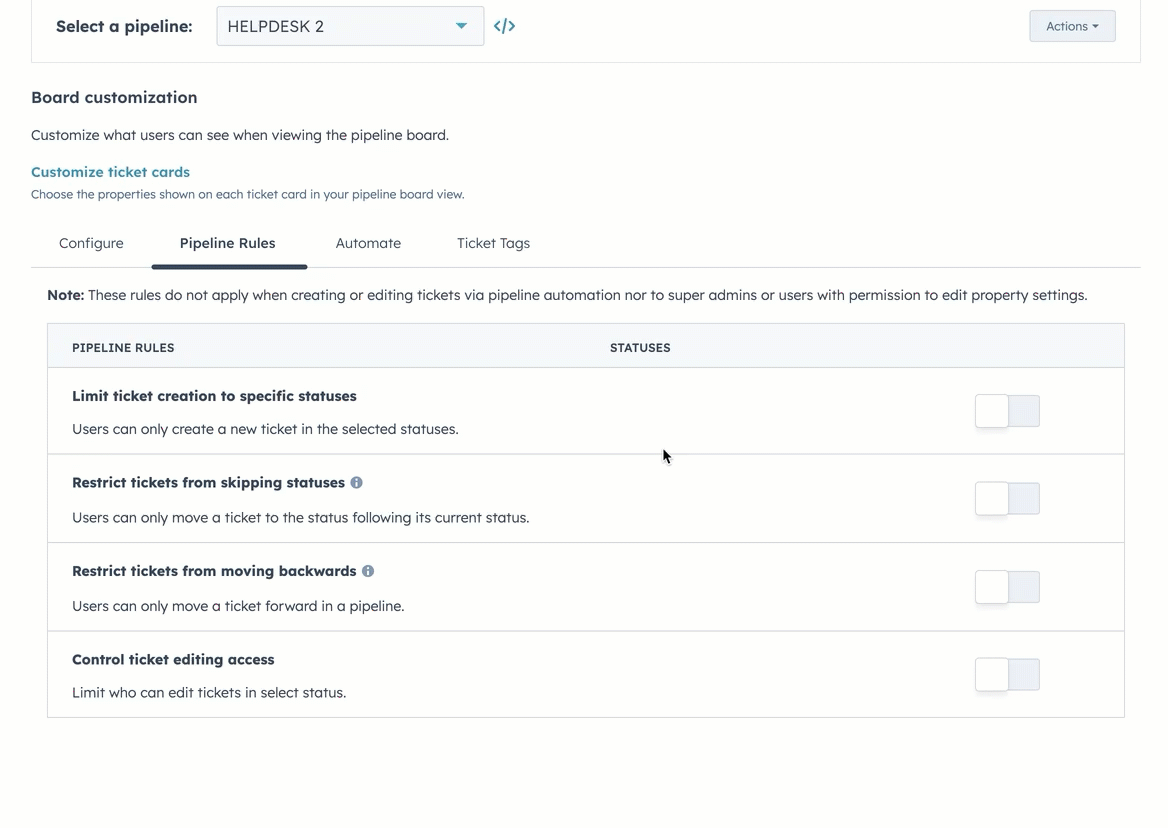Click the info icon beside "Restrict tickets from moving backwards"
The image size is (1168, 828).
(367, 570)
